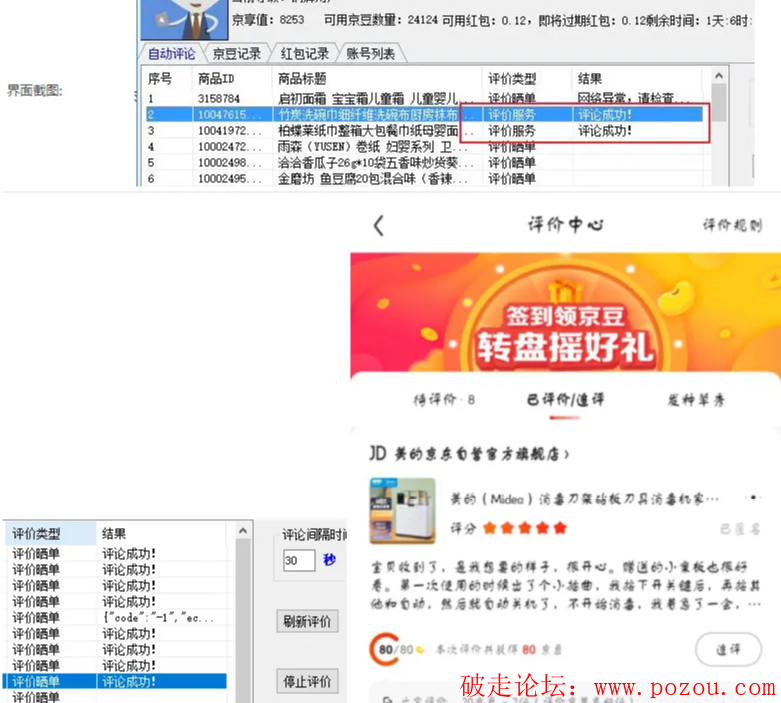Click the top table's vertical scrollbar thumb
This screenshot has width=781, height=703.
click(x=718, y=102)
